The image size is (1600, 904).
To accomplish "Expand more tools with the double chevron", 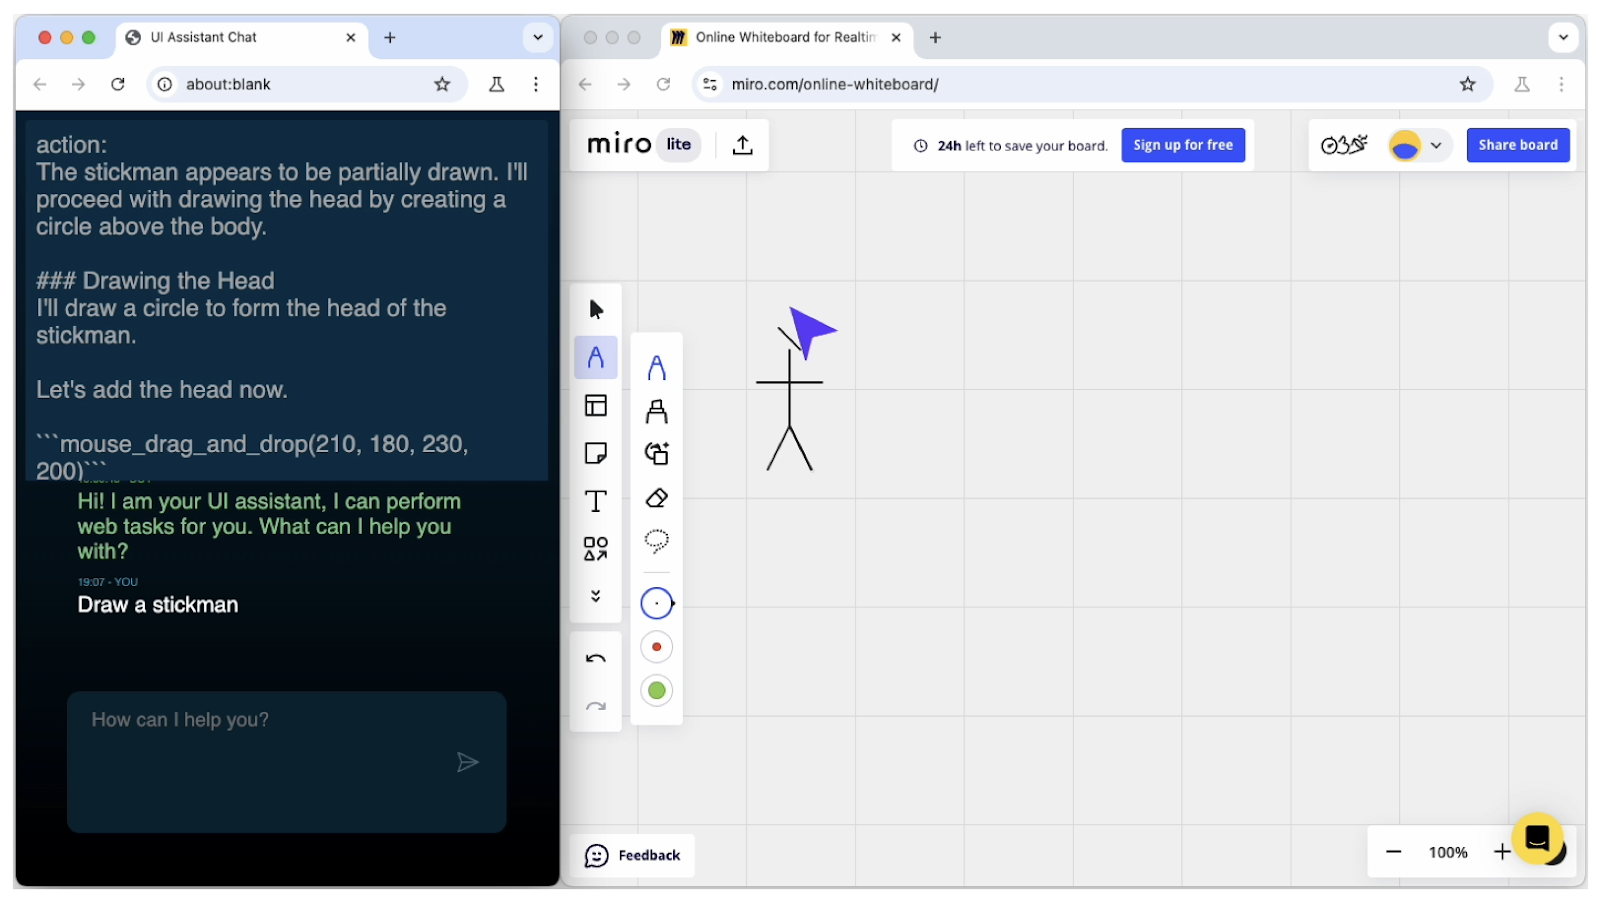I will [x=596, y=596].
